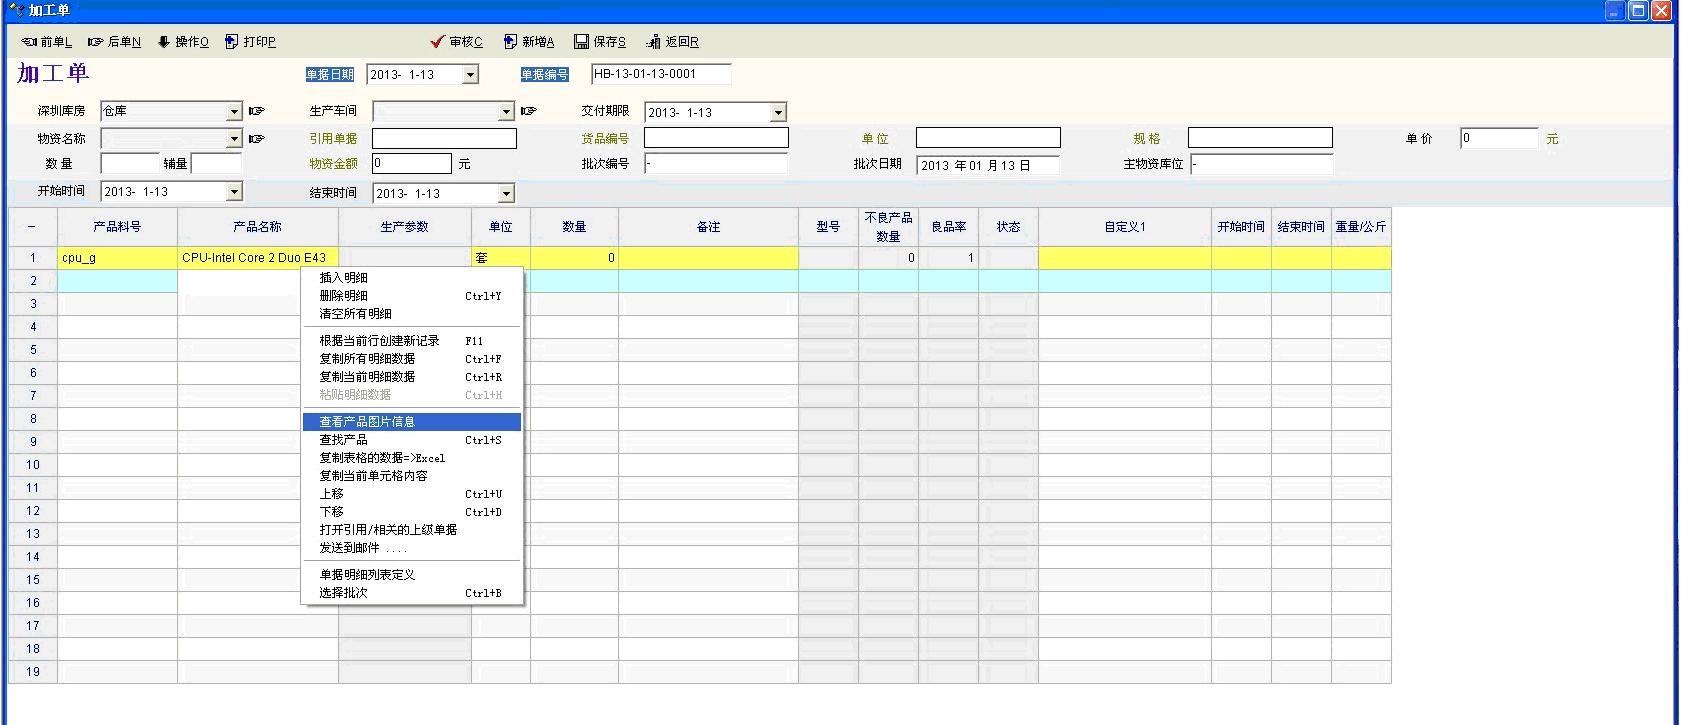This screenshot has width=1681, height=725.
Task: Click the 新增 add new icon
Action: 510,42
